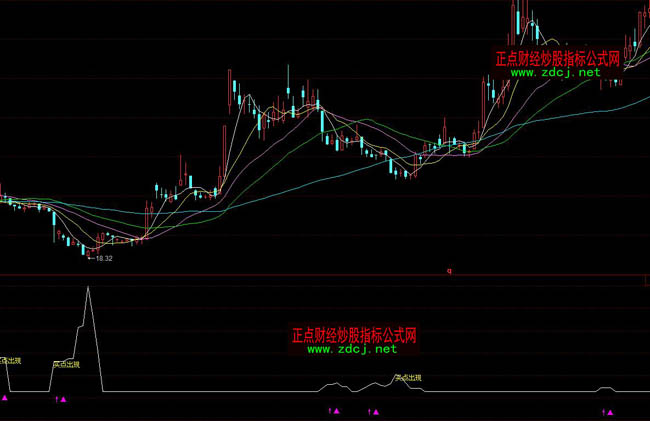Click the leftmost magenta triangle signal marker
Screen dimensions: 650x421
click(4, 398)
